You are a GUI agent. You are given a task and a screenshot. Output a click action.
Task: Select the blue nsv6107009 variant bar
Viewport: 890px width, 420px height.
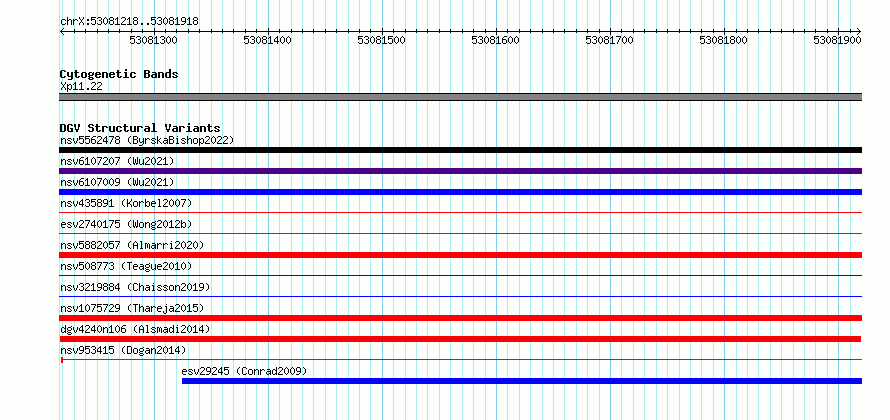tap(460, 192)
